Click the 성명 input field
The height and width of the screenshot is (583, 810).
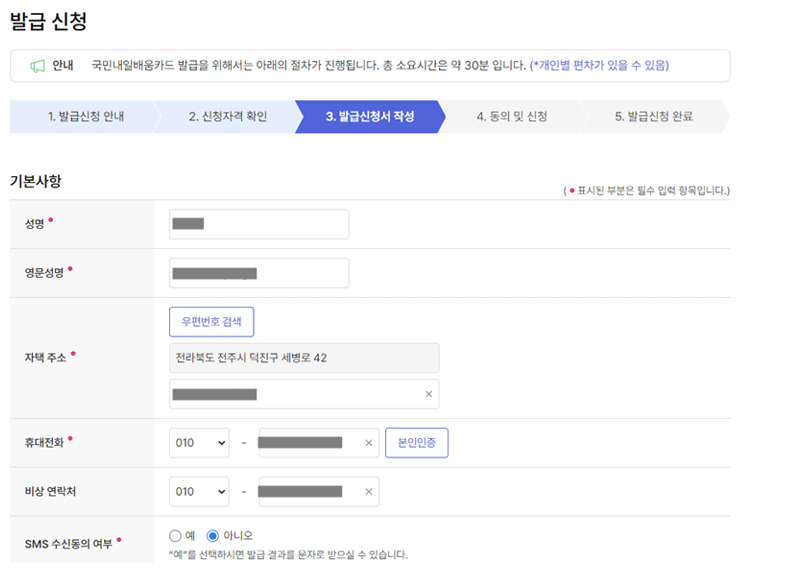pos(259,224)
